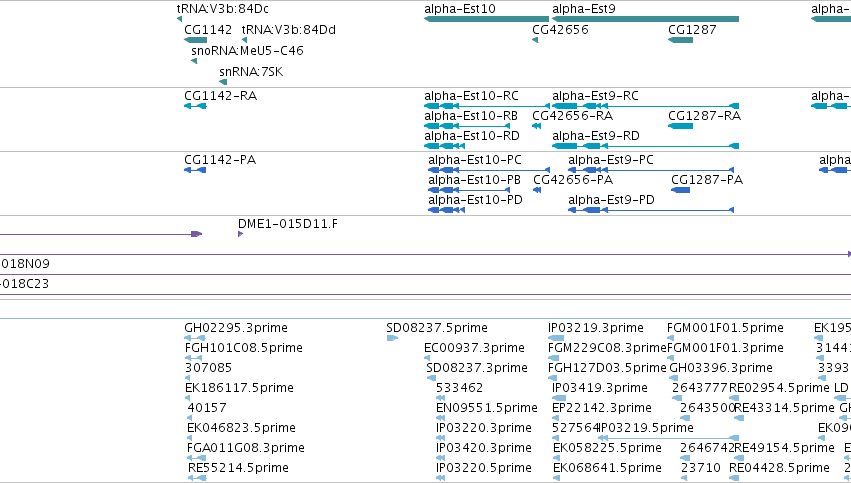Click the RE55214.5prime EST glyph

pos(198,478)
